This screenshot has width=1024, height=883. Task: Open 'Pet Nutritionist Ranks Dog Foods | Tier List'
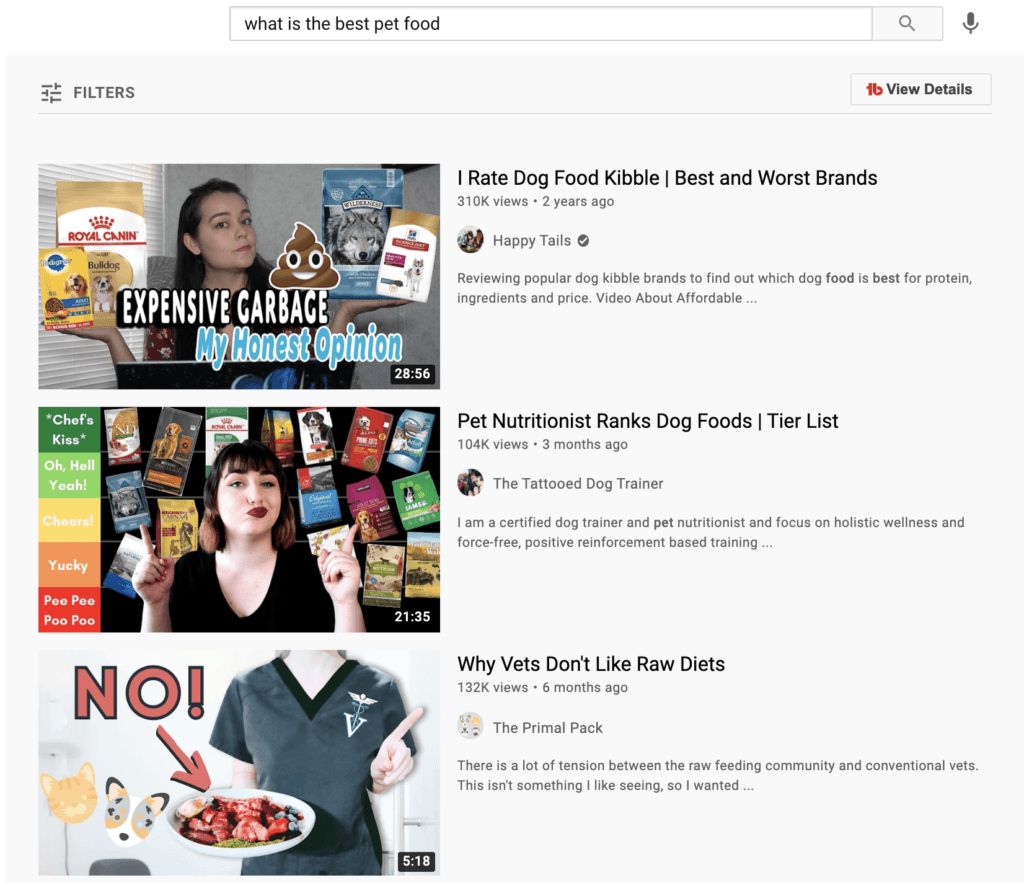pos(647,421)
